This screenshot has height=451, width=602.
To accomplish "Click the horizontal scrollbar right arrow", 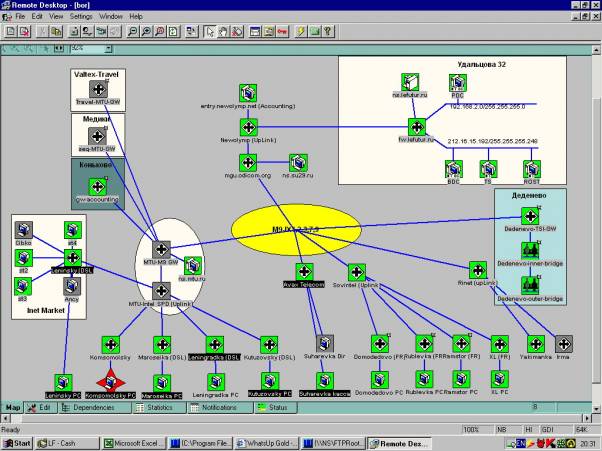I will (x=587, y=418).
